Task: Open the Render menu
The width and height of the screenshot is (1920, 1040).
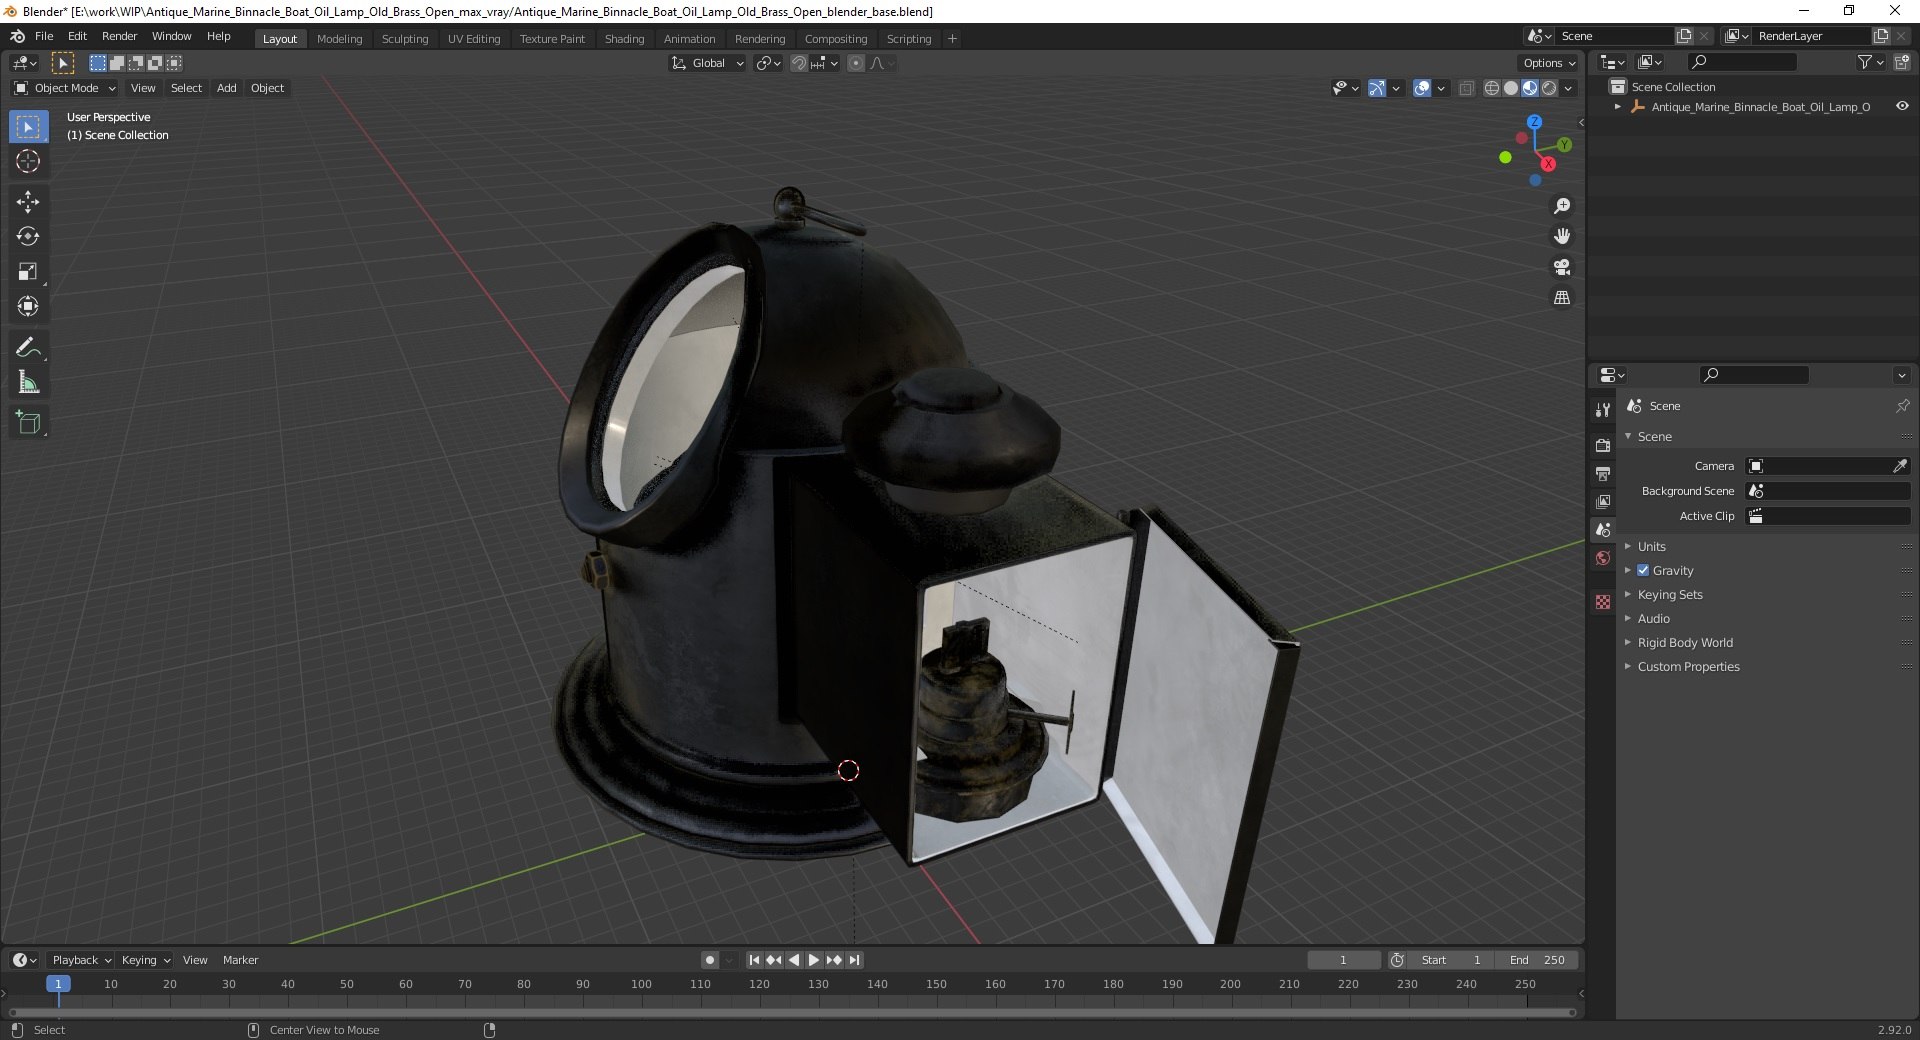Action: tap(119, 36)
